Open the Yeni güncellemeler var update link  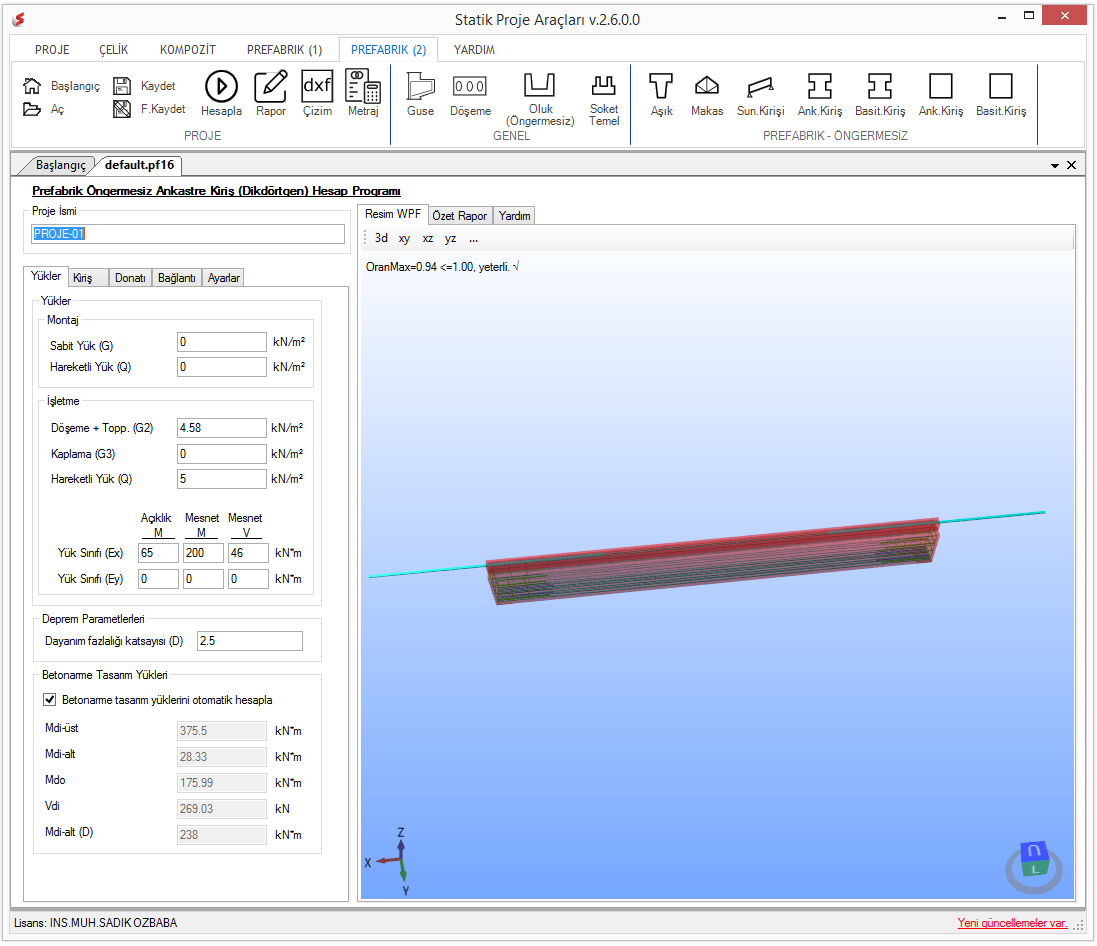click(x=1012, y=923)
